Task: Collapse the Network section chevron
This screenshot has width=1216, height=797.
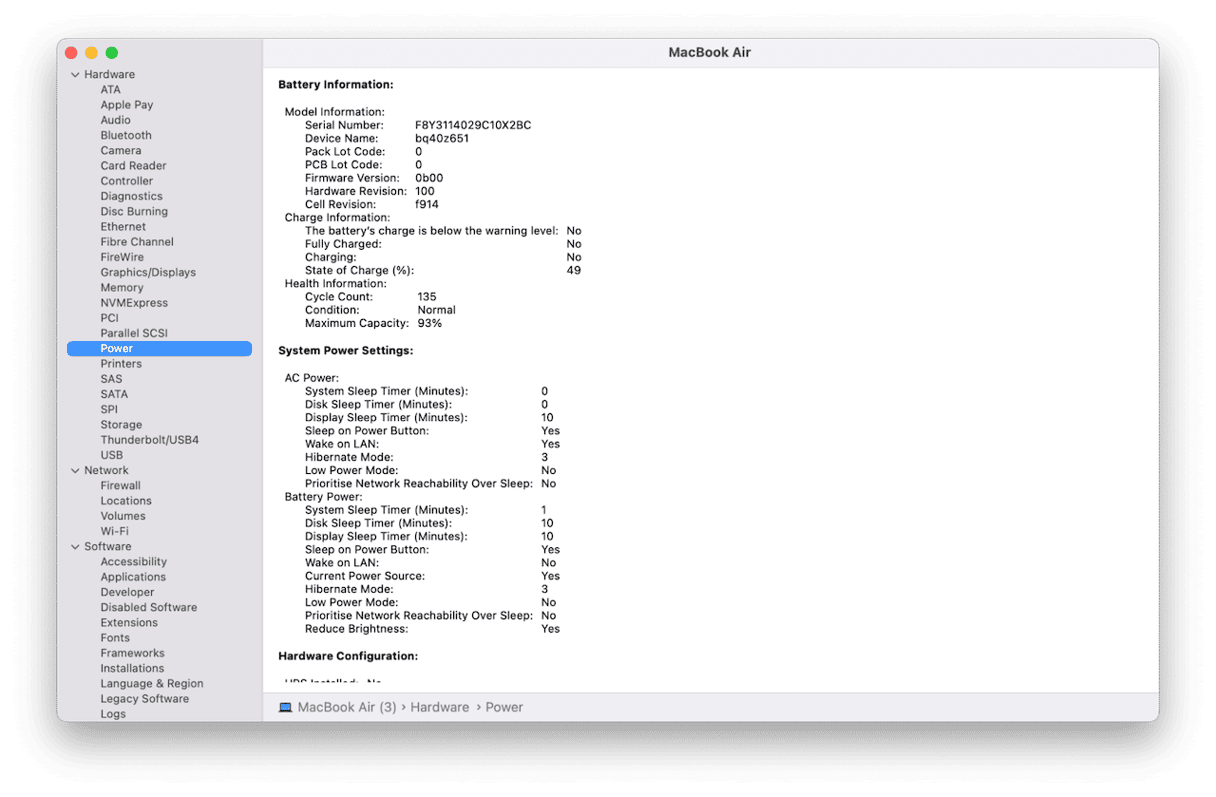Action: pos(75,471)
